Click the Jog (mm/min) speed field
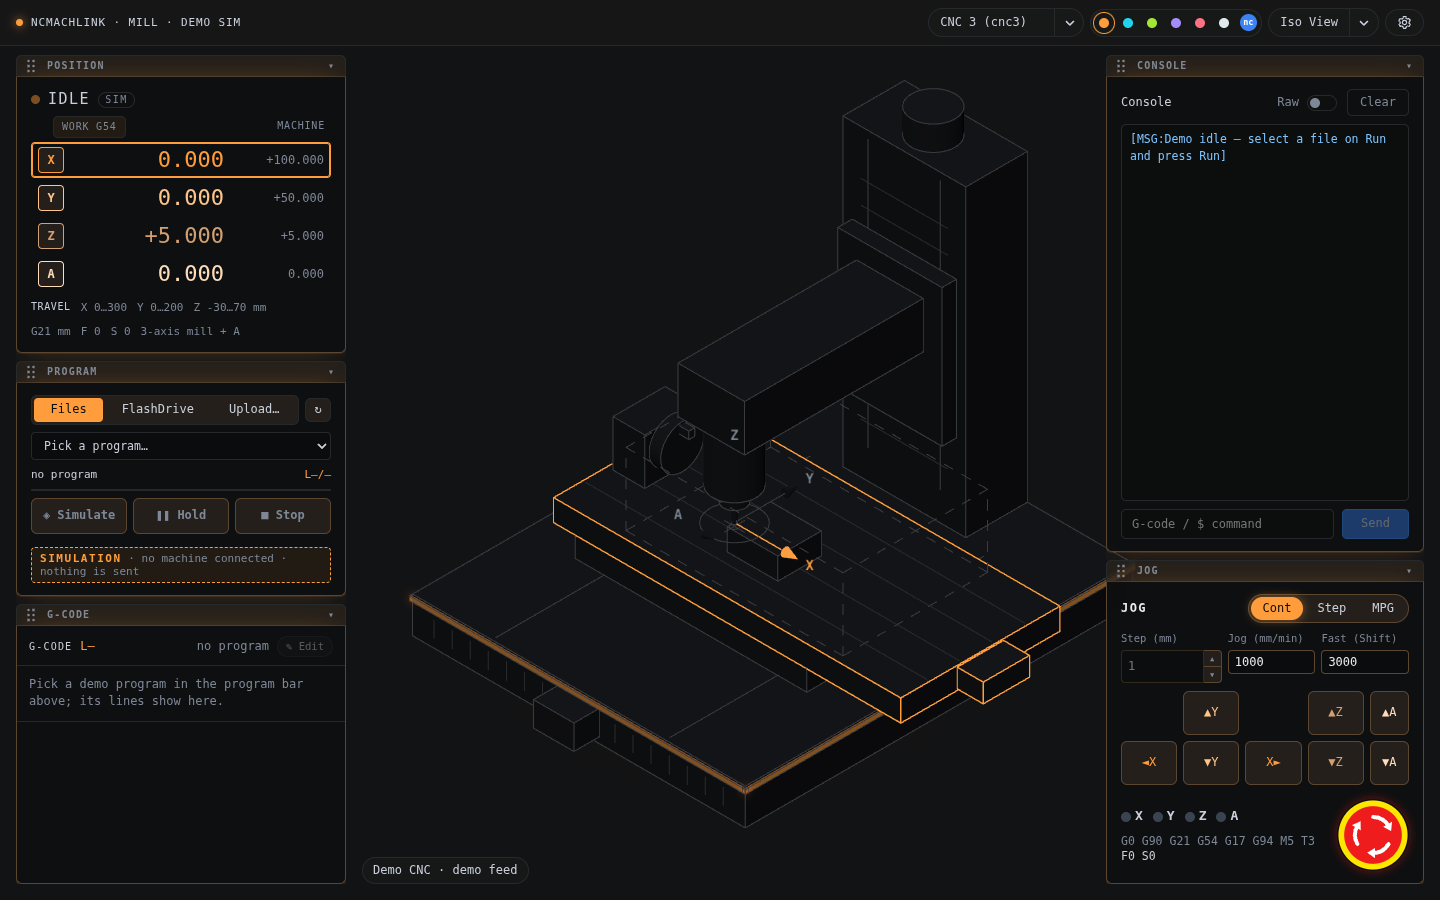This screenshot has width=1440, height=900. (1271, 662)
